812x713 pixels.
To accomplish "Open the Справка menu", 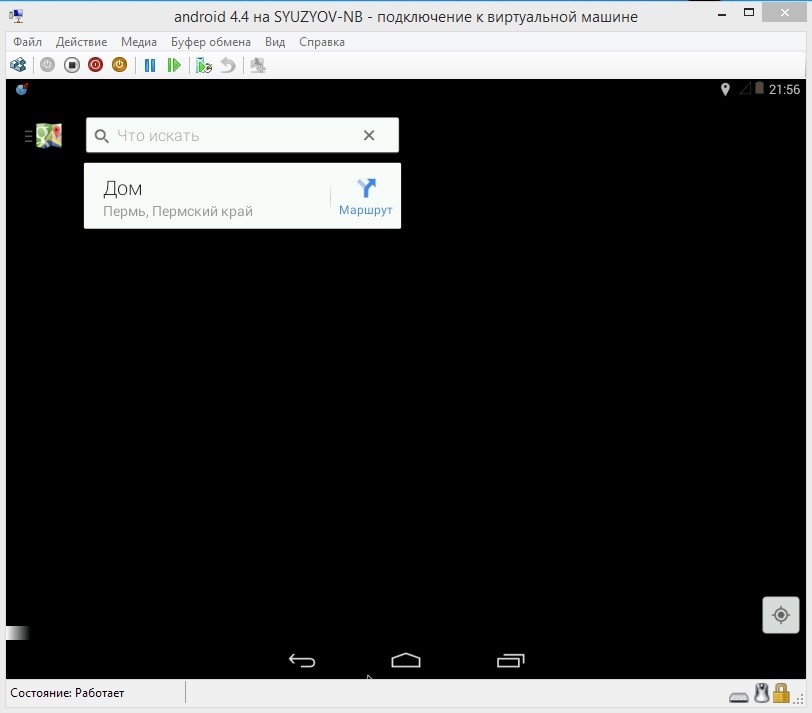I will 322,42.
